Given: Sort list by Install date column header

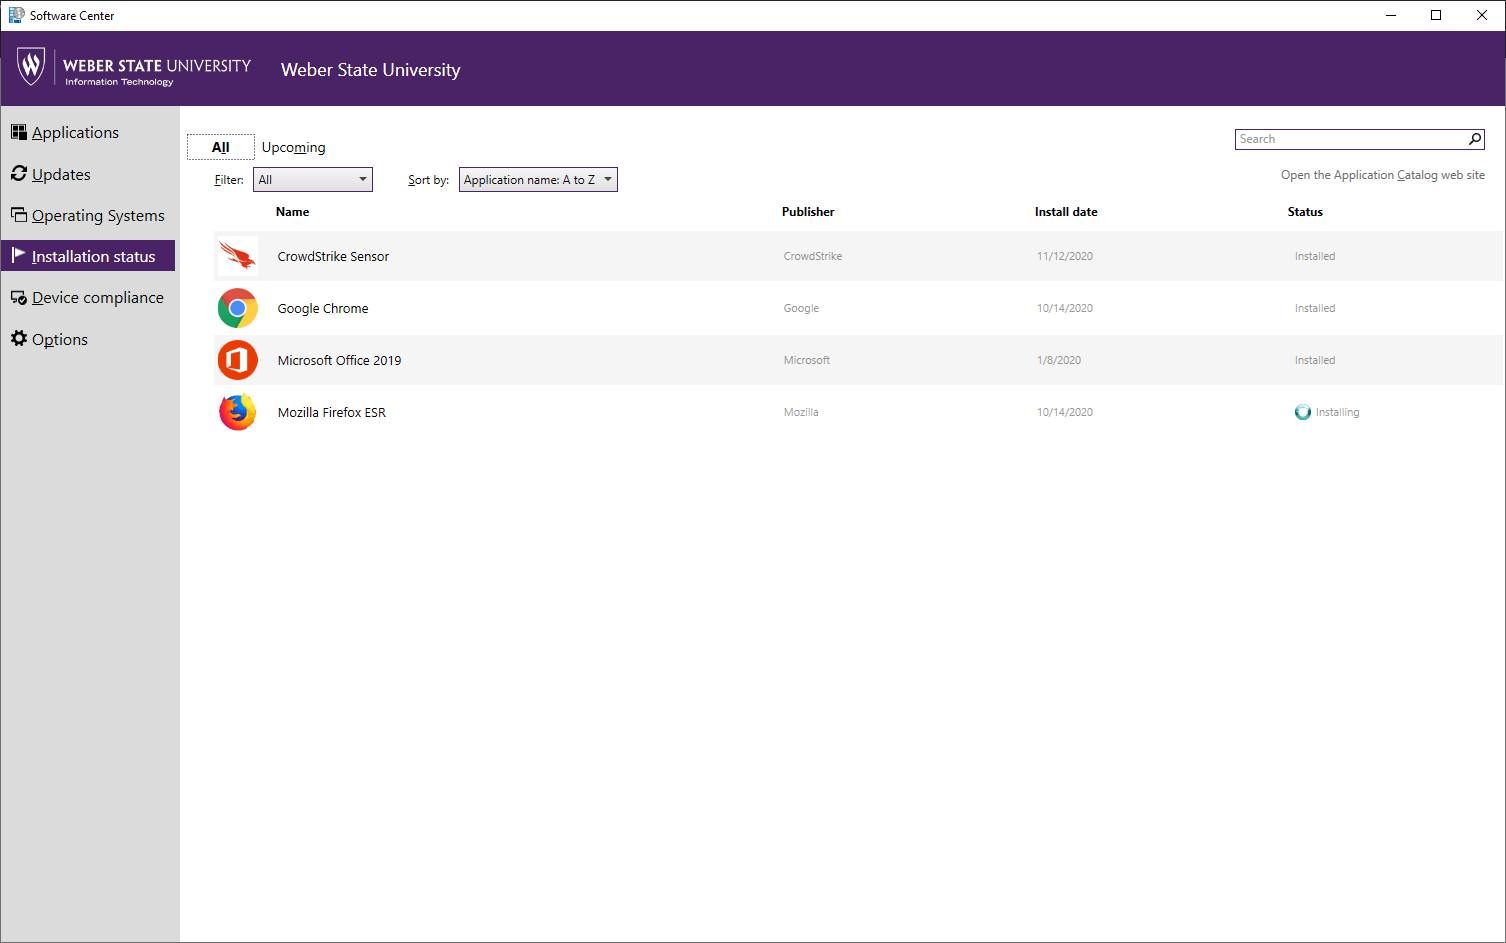Looking at the screenshot, I should (1066, 212).
